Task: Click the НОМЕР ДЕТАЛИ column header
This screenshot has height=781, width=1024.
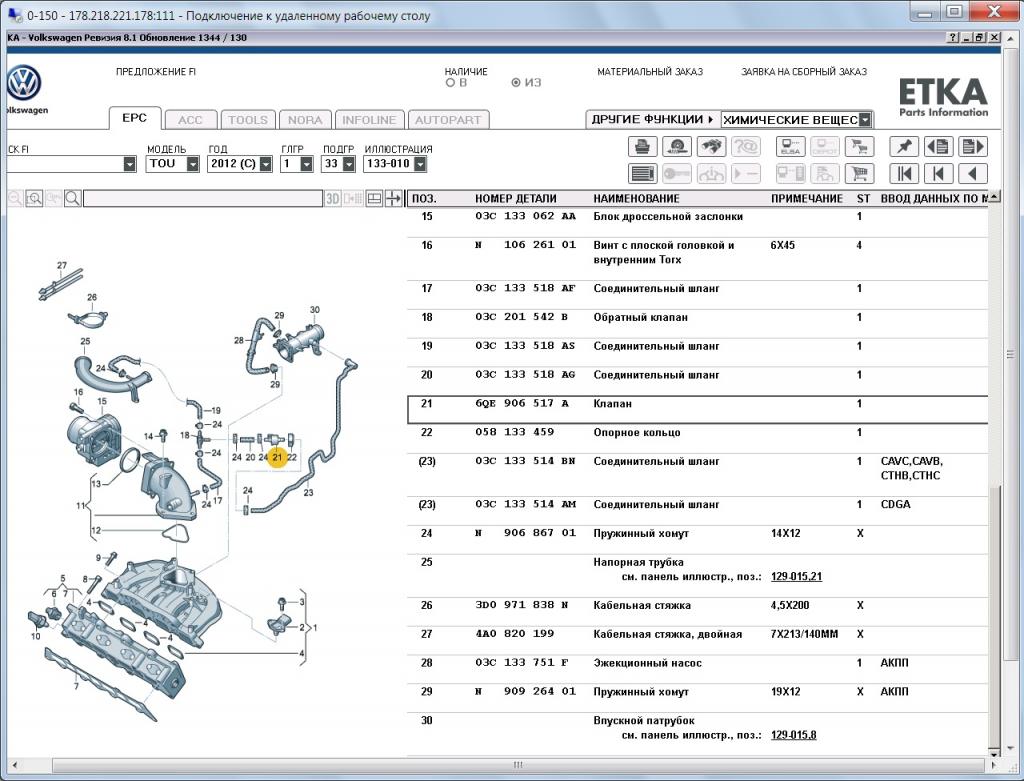Action: [x=516, y=199]
